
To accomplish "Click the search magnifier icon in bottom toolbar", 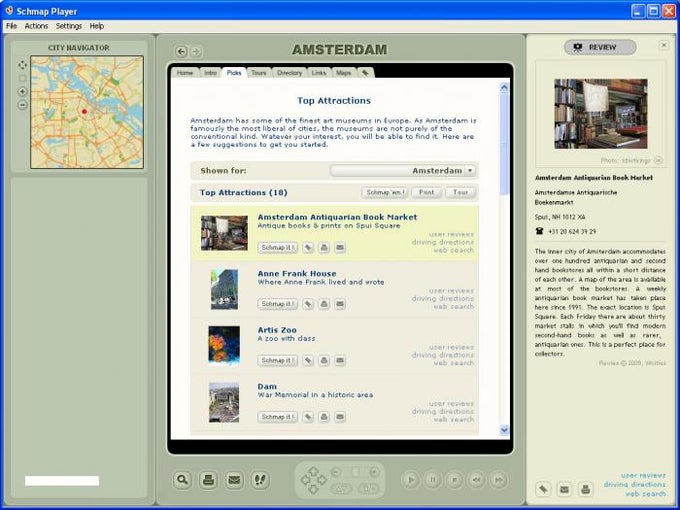I will pos(183,480).
